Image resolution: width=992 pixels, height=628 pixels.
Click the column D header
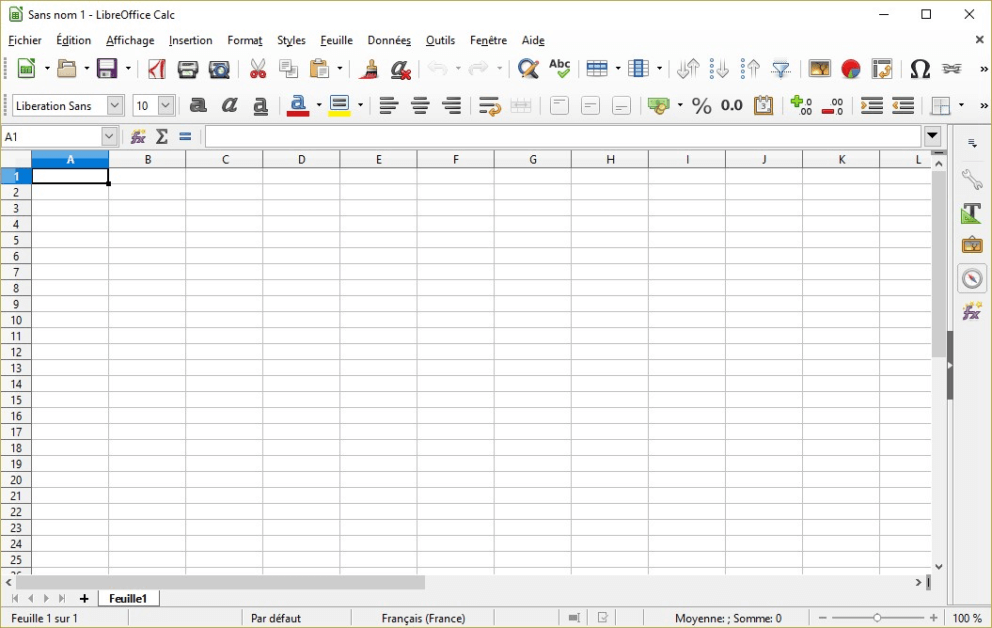301,159
